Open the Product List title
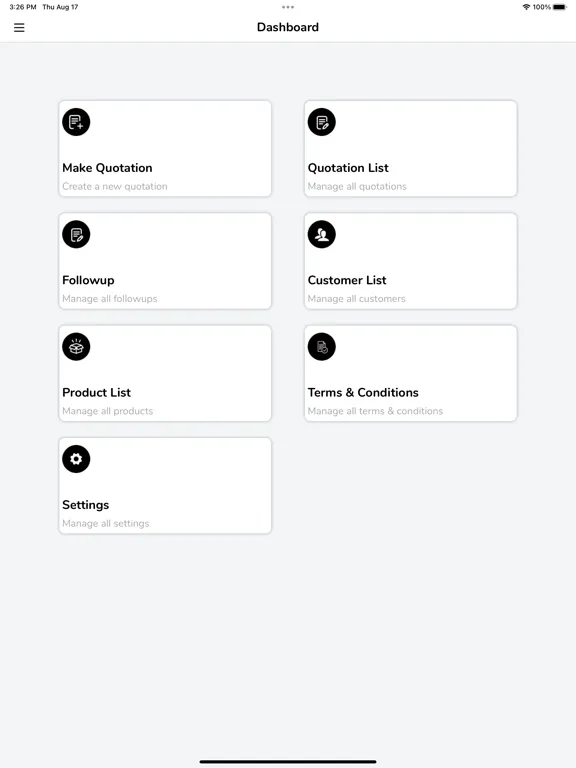This screenshot has height=768, width=576. click(x=96, y=392)
